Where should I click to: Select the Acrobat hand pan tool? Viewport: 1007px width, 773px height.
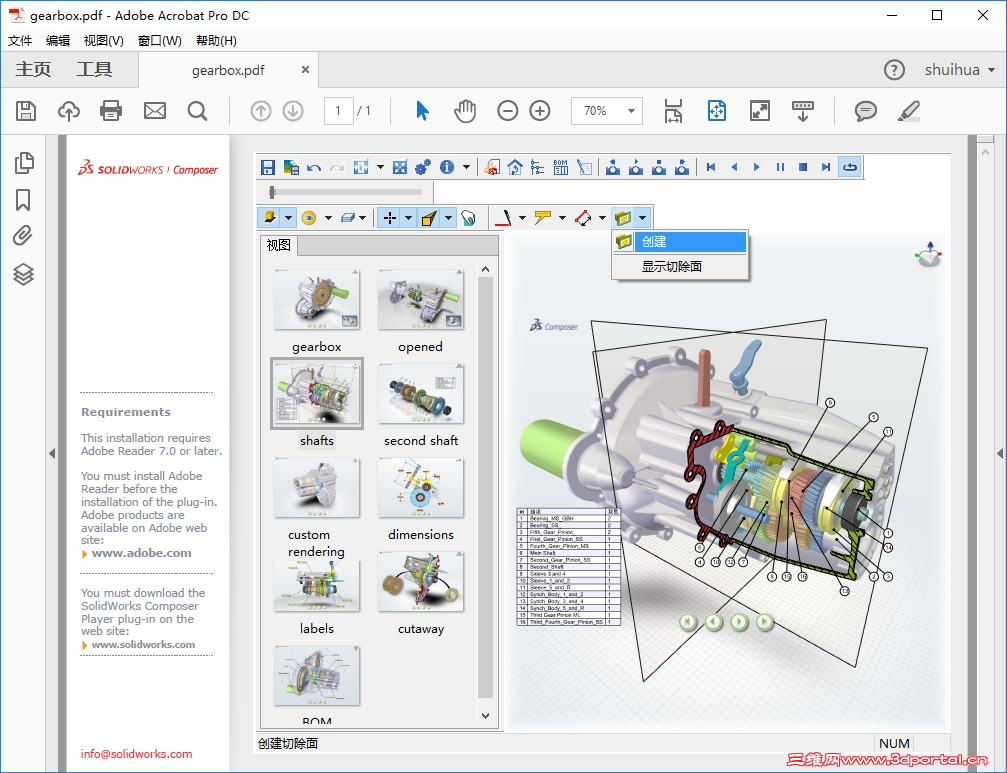coord(465,111)
